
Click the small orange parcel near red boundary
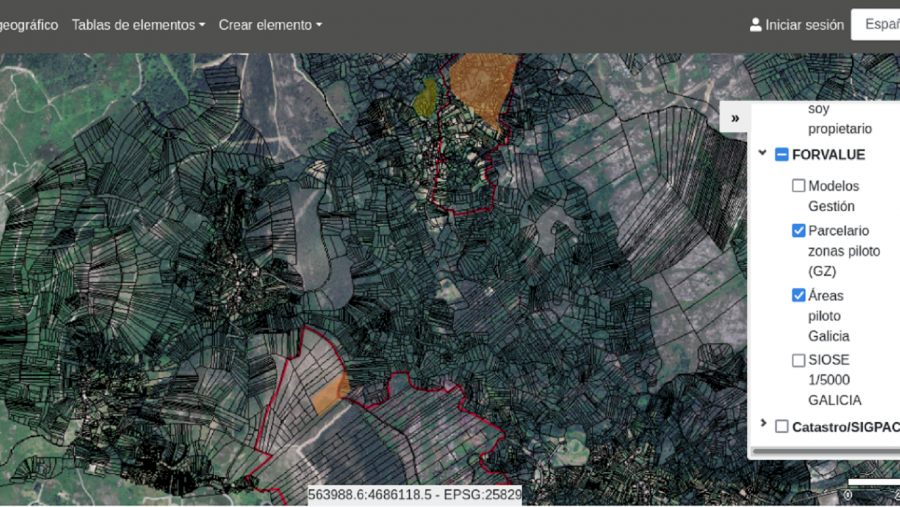pos(328,395)
